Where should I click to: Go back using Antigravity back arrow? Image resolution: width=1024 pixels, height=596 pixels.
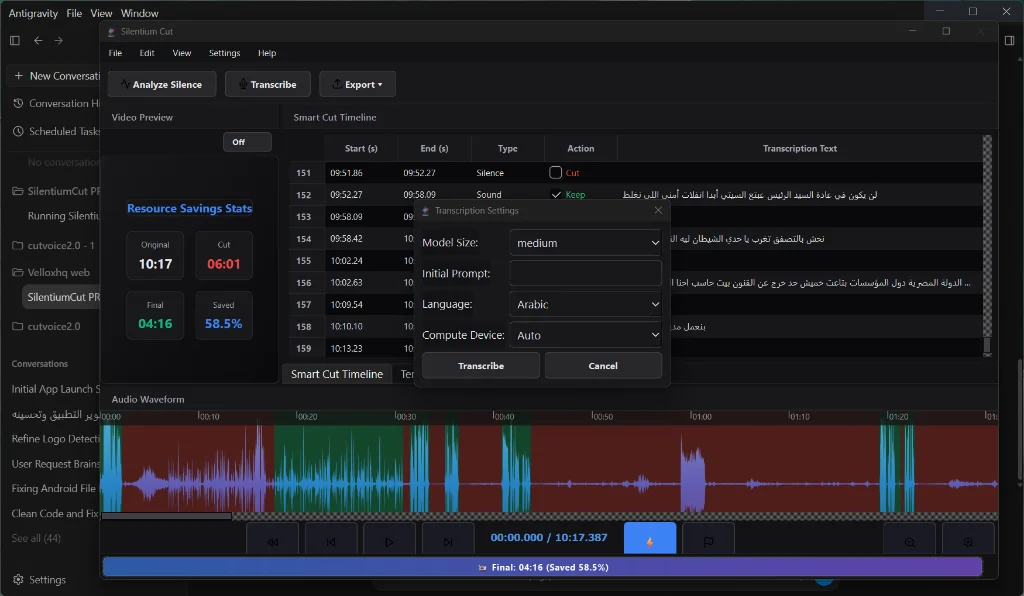38,40
